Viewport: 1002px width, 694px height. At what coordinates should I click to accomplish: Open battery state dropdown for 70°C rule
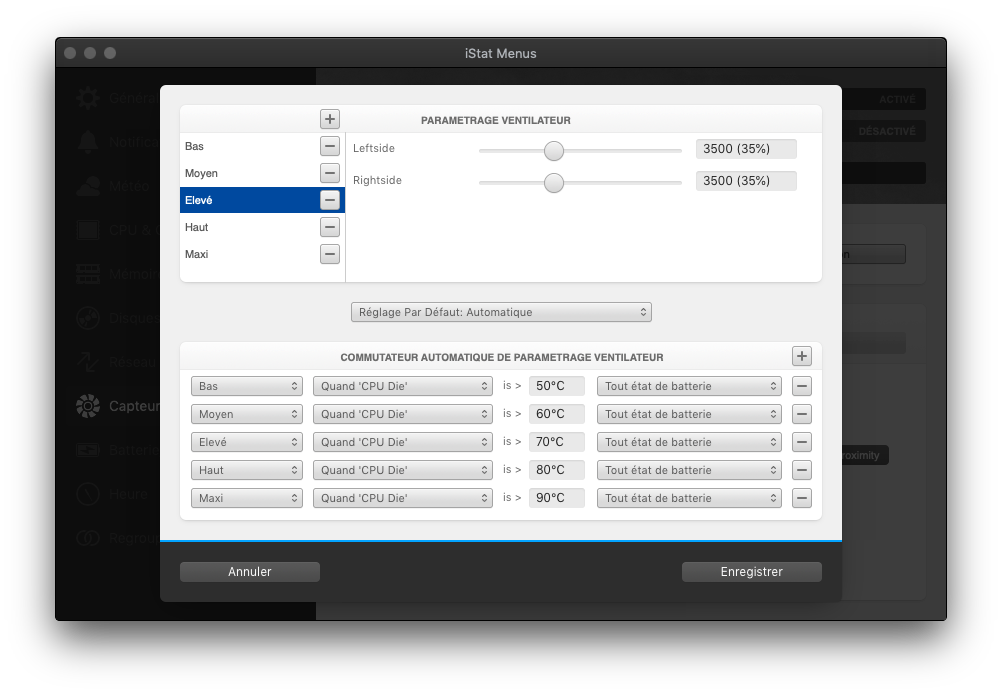(689, 442)
